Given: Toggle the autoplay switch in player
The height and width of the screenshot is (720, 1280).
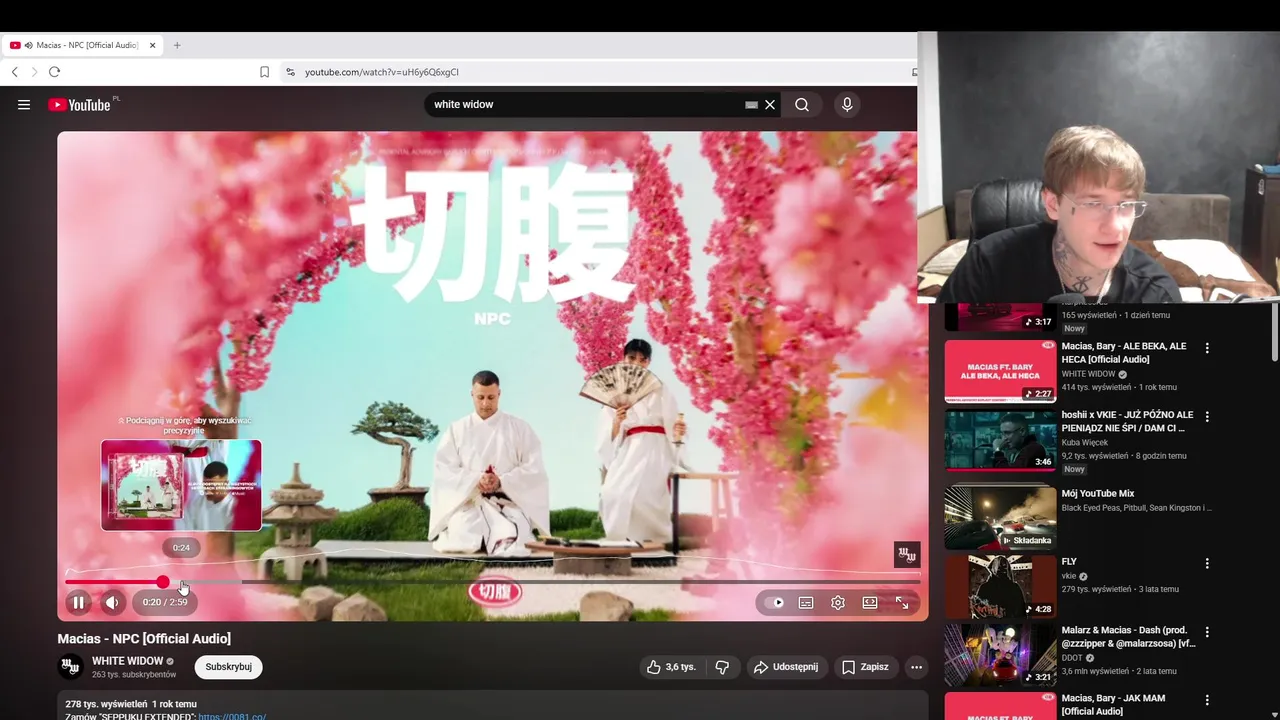Looking at the screenshot, I should (x=775, y=602).
